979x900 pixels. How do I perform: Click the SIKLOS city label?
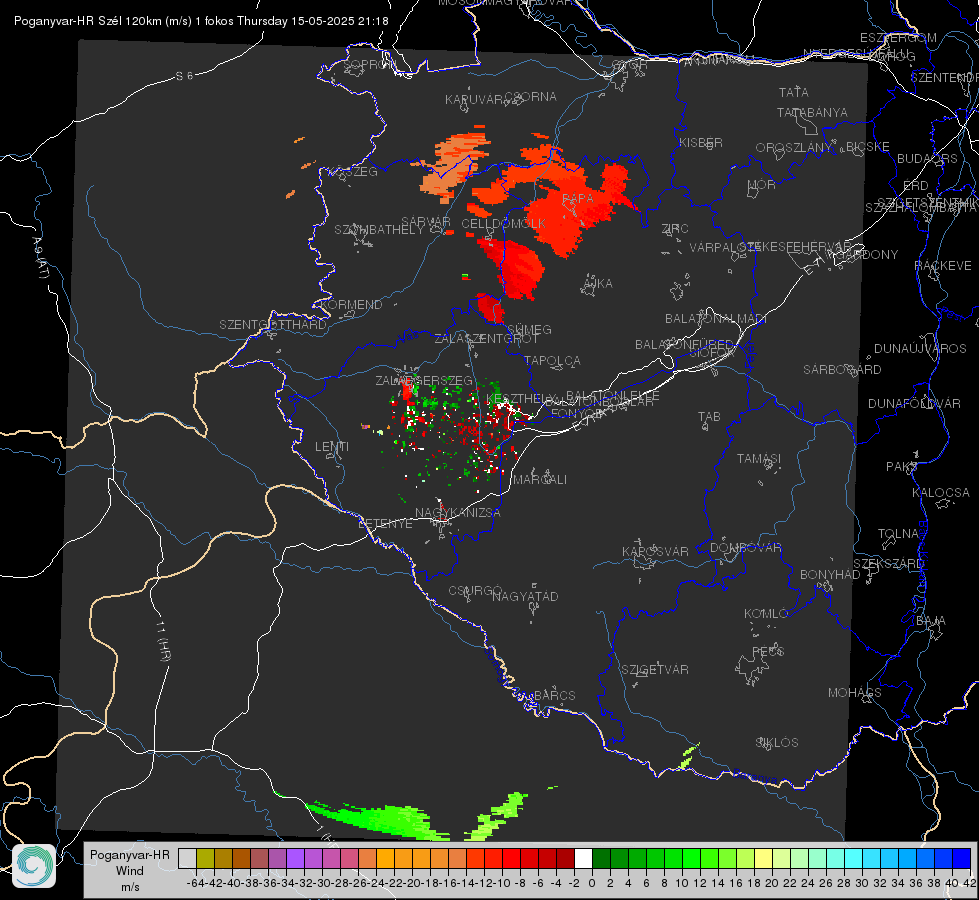(777, 743)
